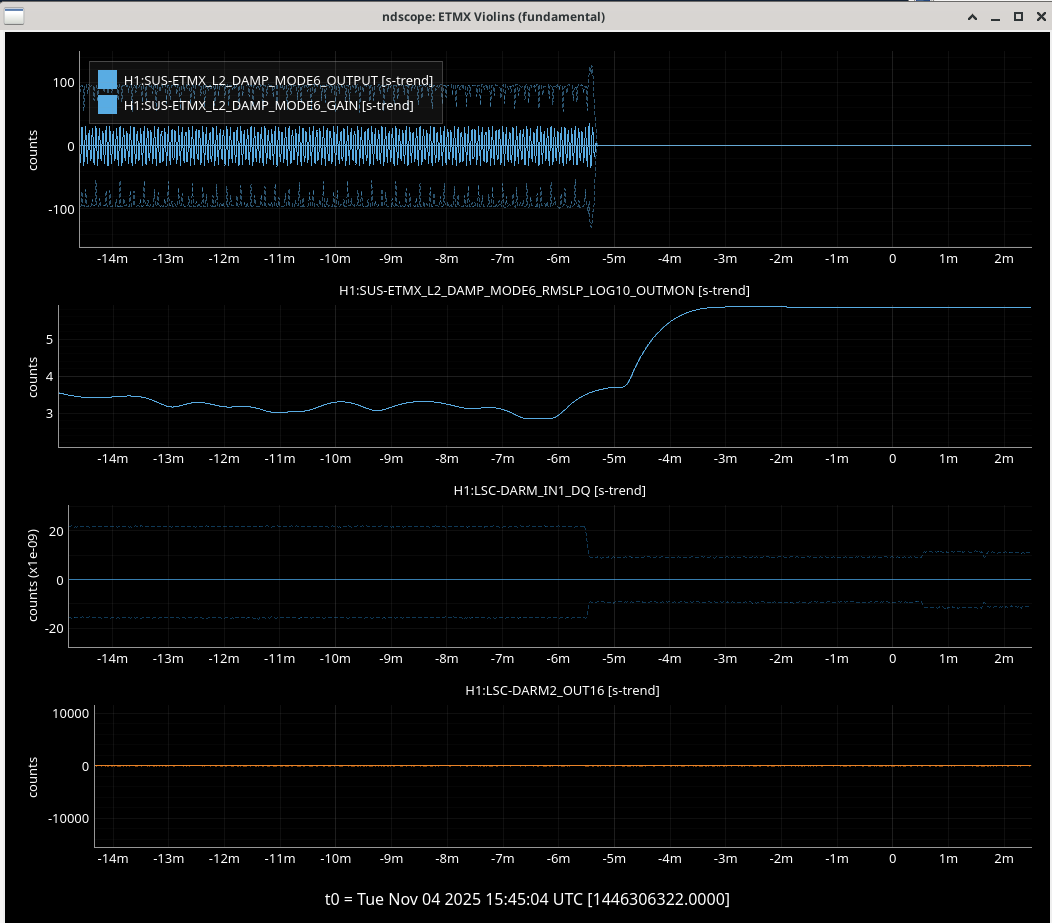Click the shade window chevron in title bar
Image resolution: width=1052 pixels, height=923 pixels.
pos(970,17)
